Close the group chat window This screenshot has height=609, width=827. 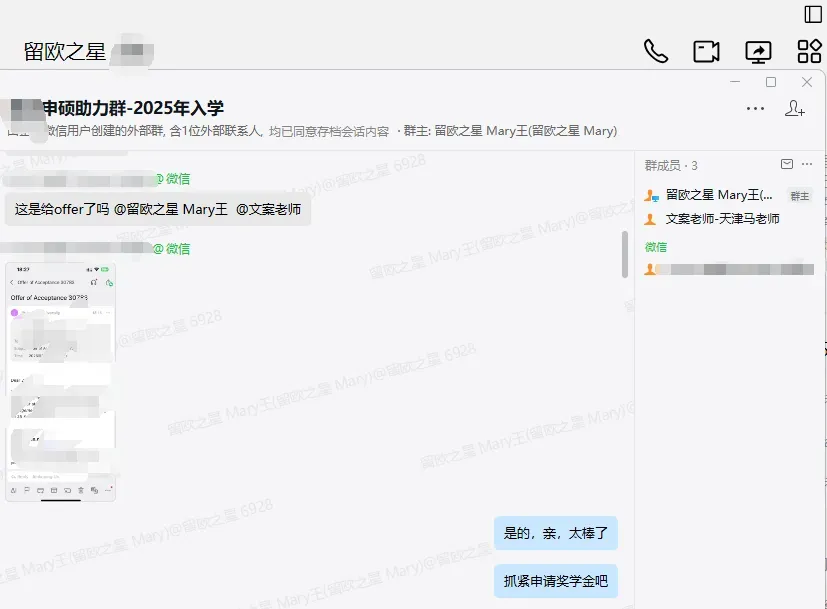click(807, 82)
